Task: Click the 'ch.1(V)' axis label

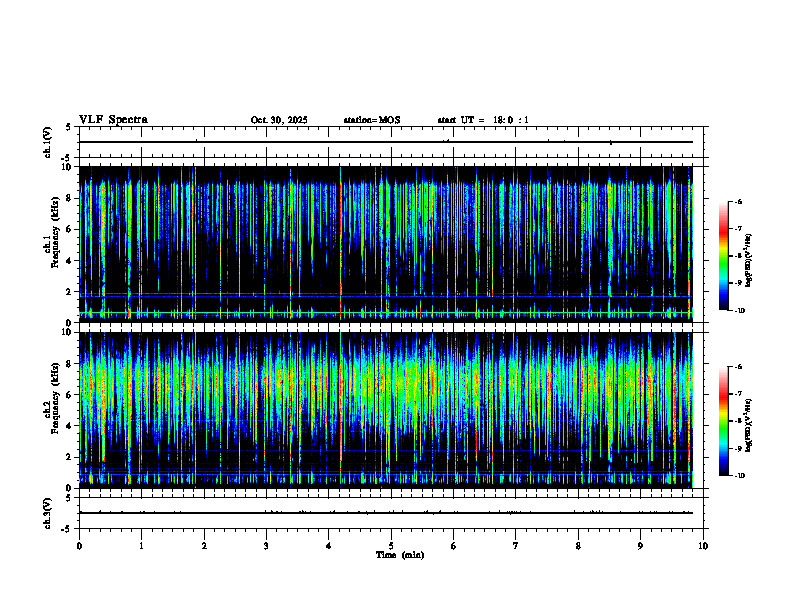Action: [x=47, y=142]
